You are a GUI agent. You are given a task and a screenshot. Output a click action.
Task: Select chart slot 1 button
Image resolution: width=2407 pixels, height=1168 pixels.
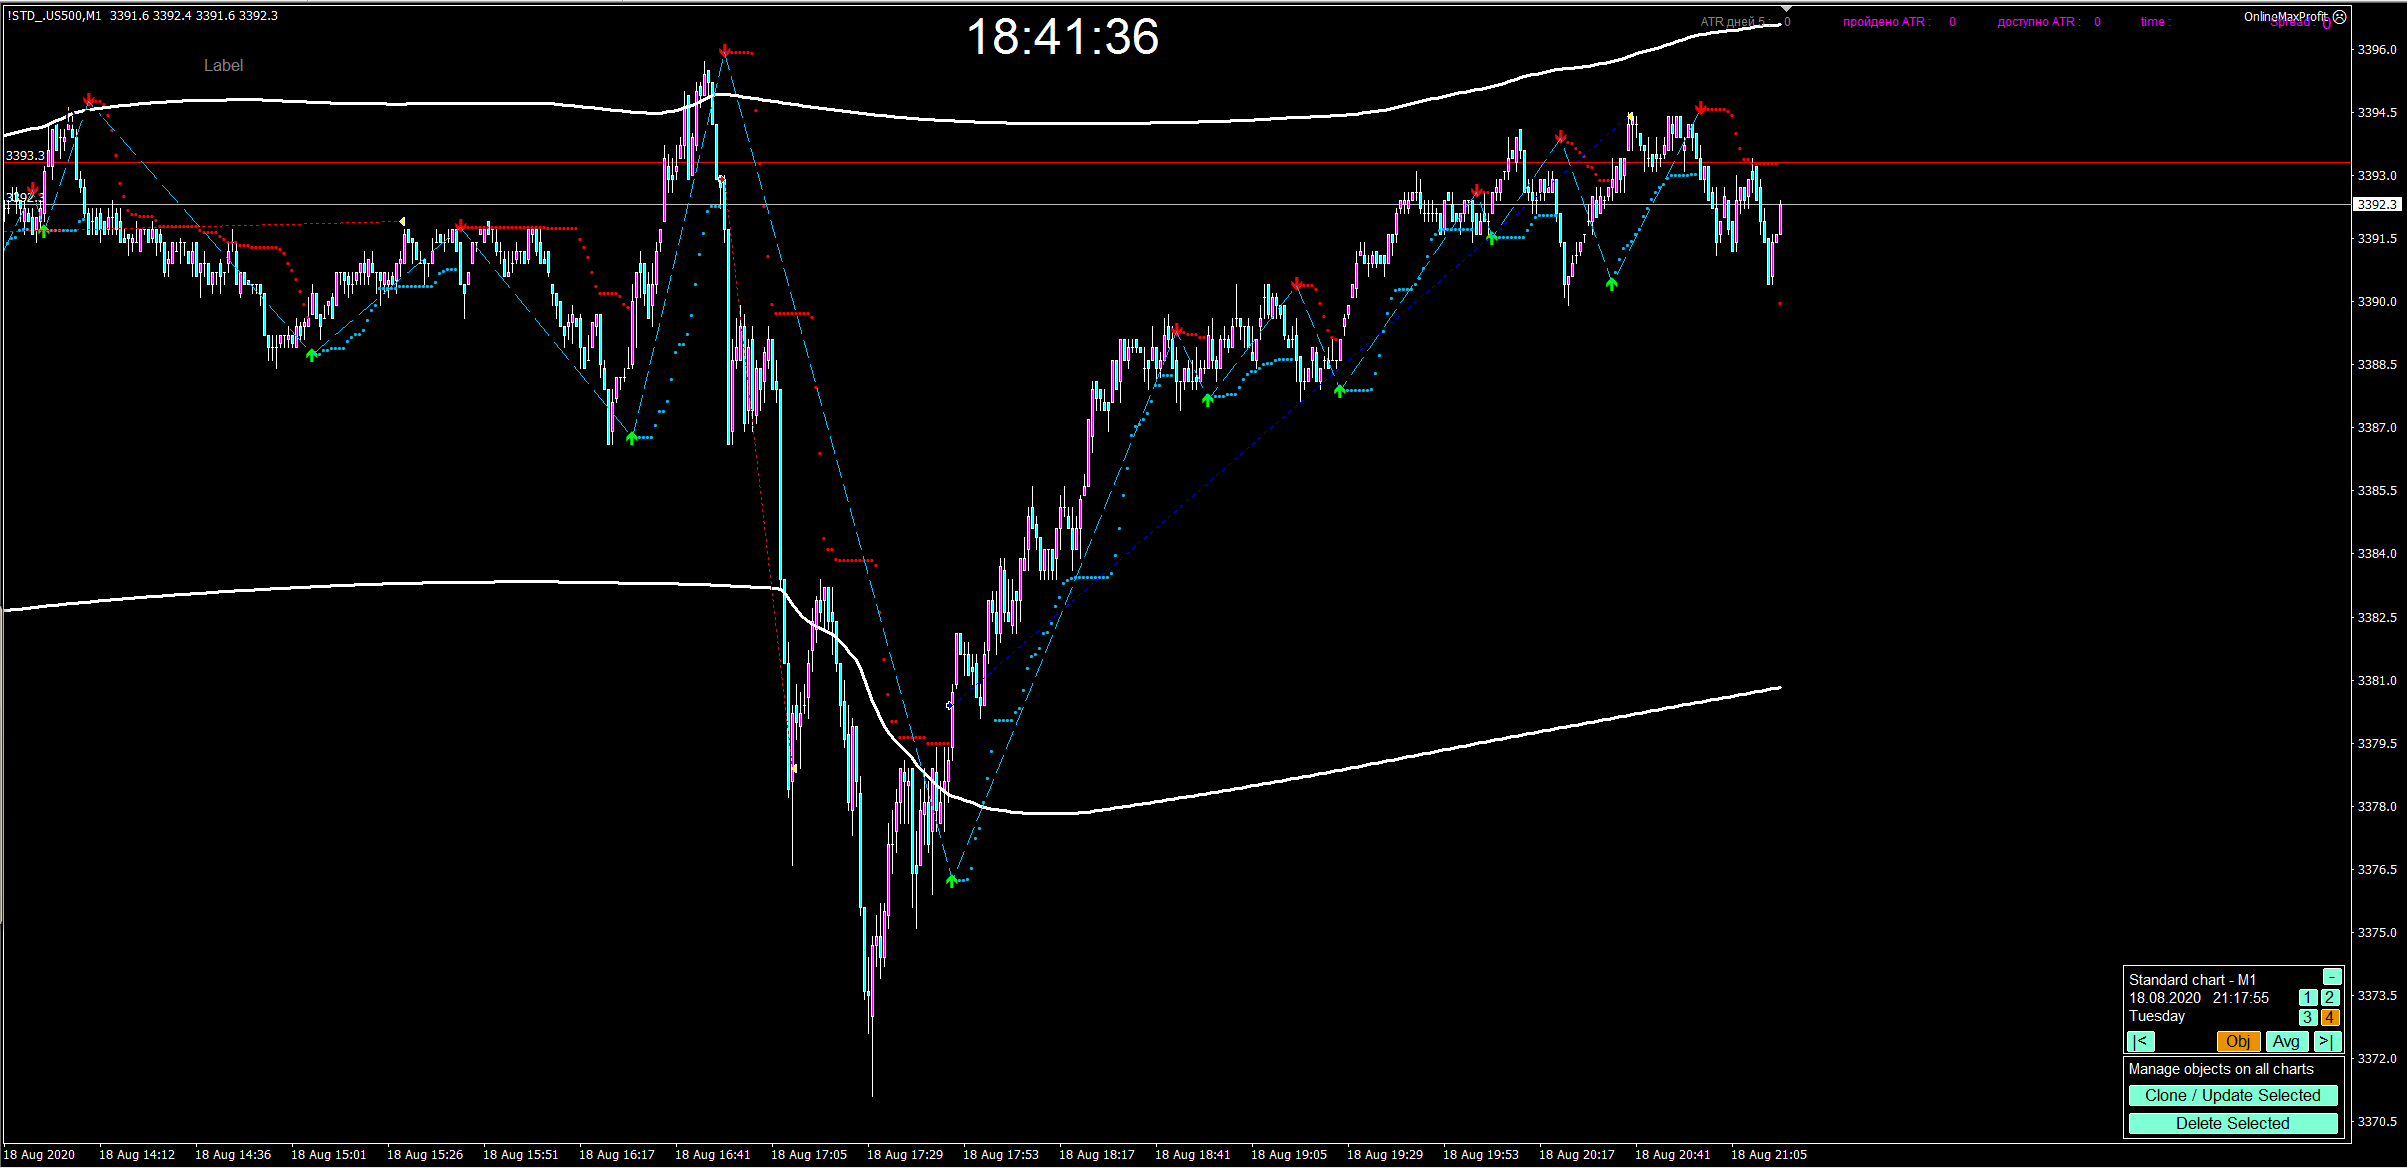2308,997
